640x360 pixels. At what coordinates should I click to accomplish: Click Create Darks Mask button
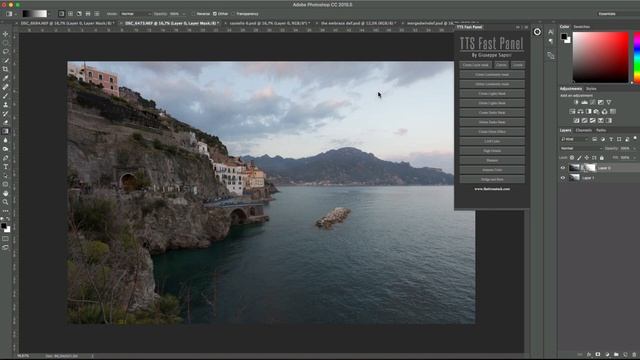[x=492, y=113]
